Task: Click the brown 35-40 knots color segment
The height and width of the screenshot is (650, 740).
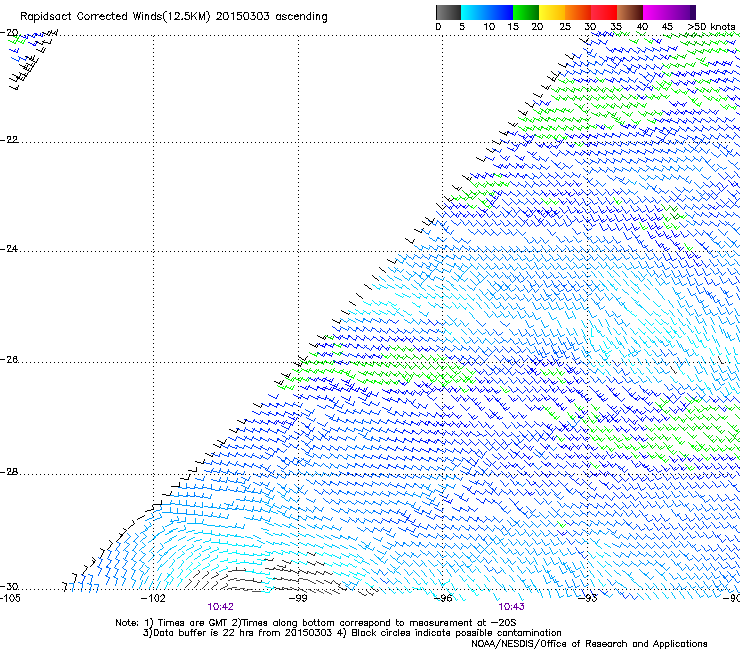Action: 630,12
